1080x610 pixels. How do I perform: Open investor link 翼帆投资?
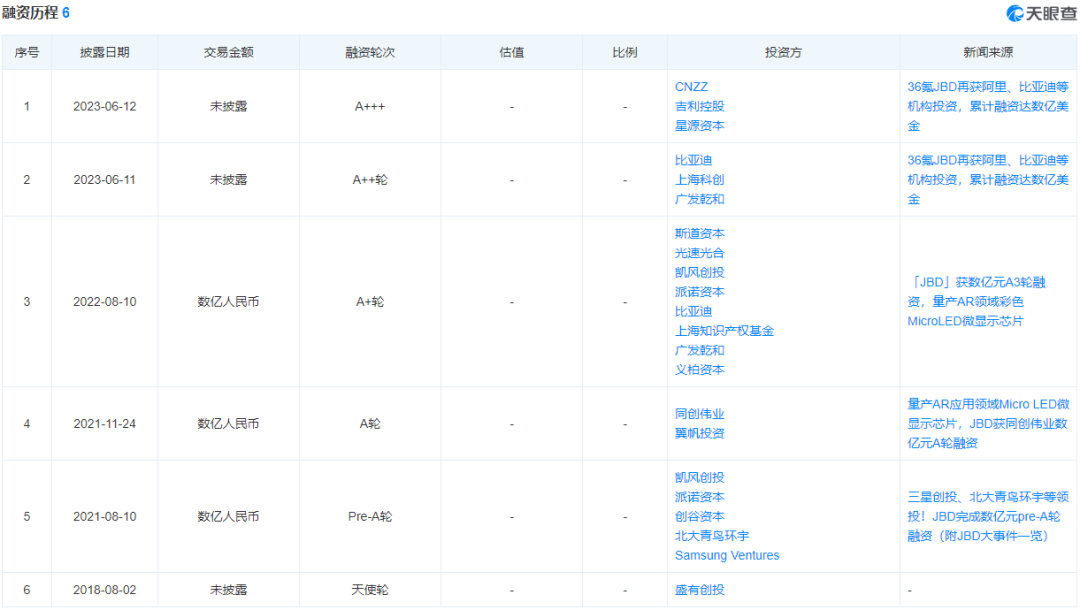coord(699,433)
